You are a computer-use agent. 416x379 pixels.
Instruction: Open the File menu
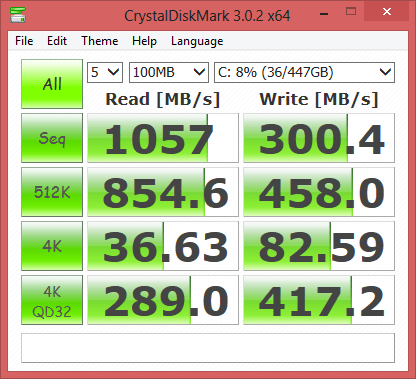[24, 41]
